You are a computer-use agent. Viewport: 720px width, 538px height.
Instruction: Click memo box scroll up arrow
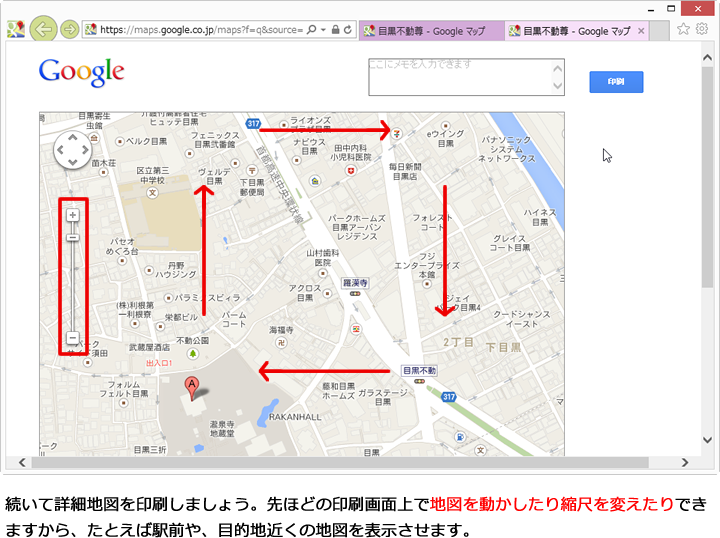coord(557,68)
